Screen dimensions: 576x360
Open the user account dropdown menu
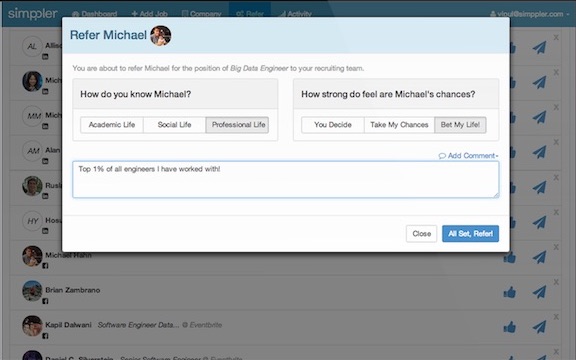coord(529,14)
